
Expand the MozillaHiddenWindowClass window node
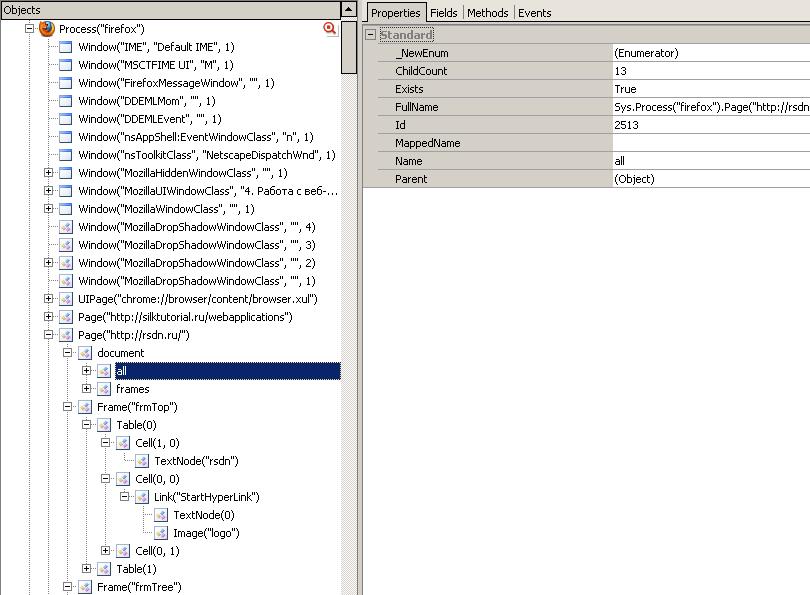tap(48, 173)
